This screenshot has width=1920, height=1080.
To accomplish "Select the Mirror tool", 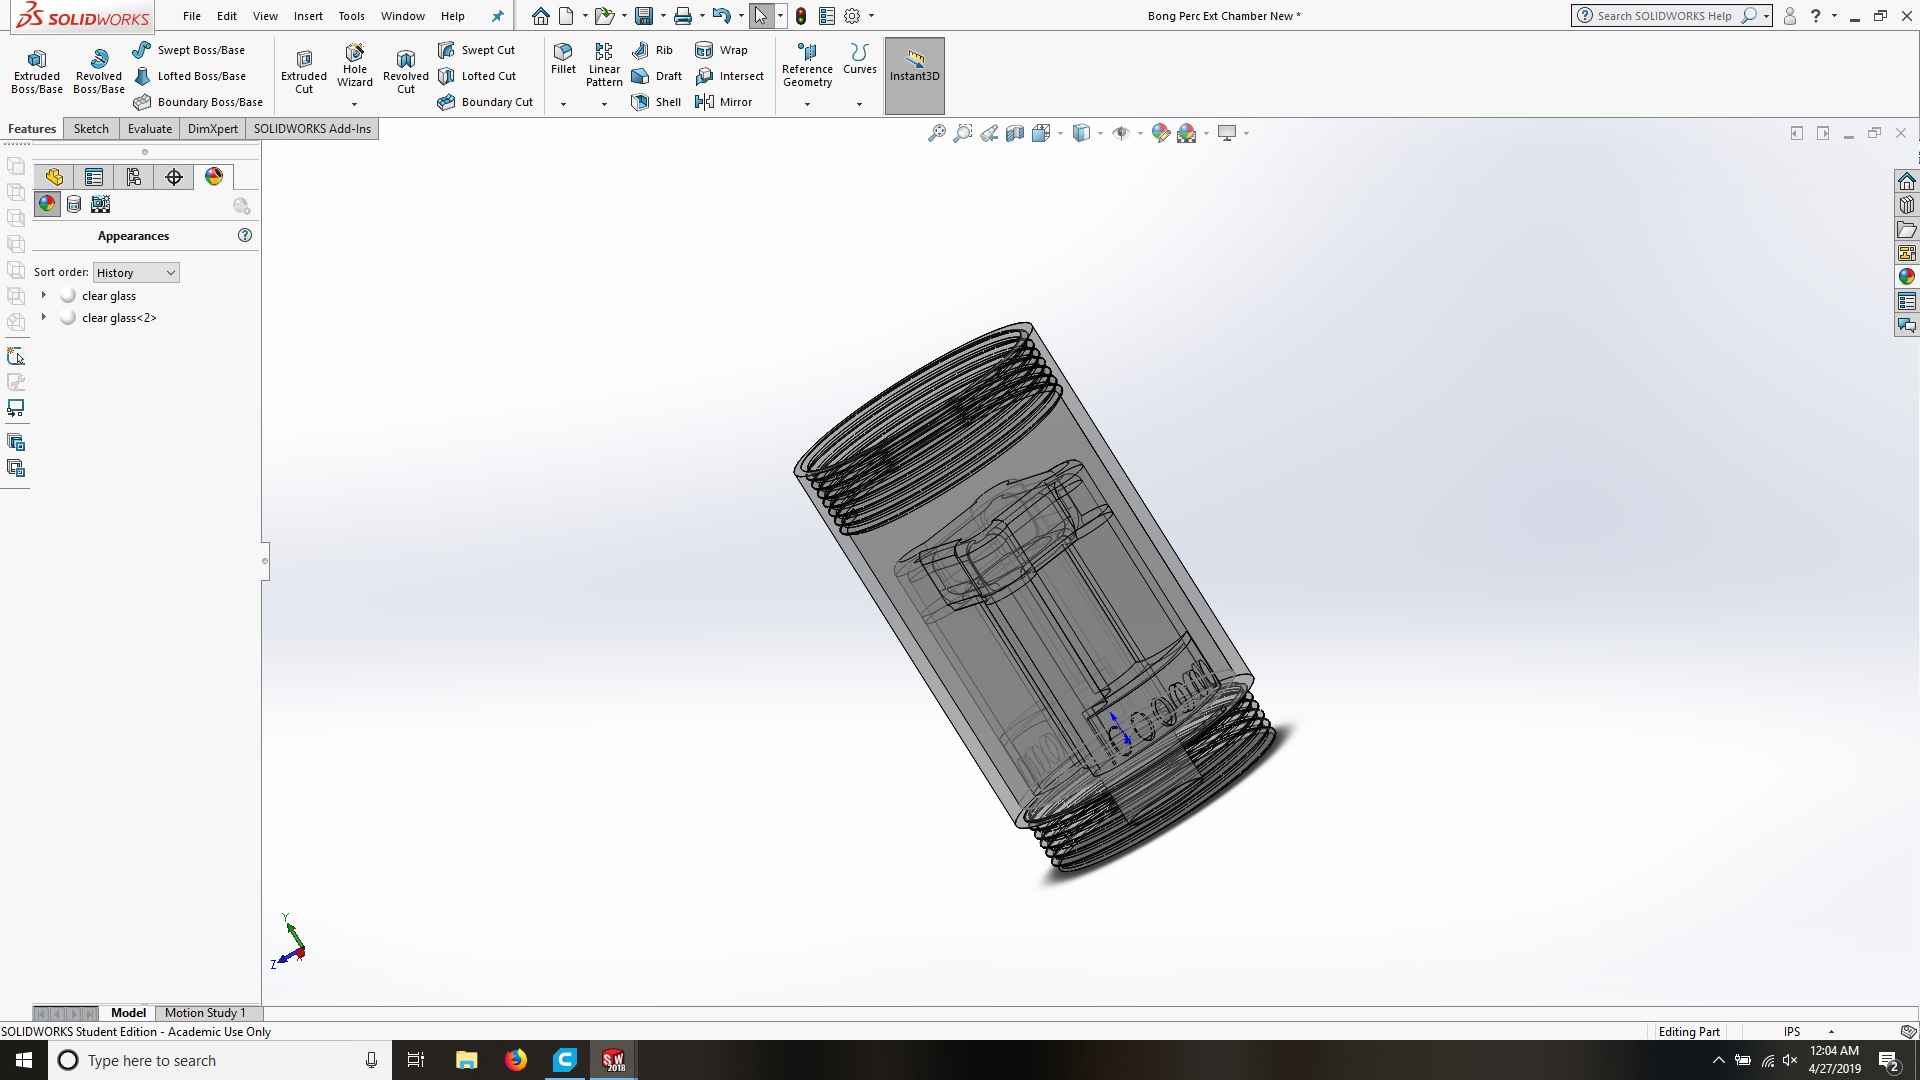I will 723,102.
